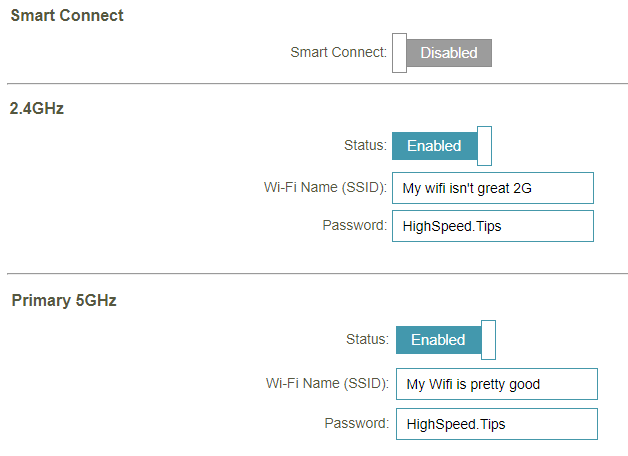This screenshot has width=628, height=456.
Task: Click the 'Password:' label under 2.4GHz
Action: pyautogui.click(x=354, y=225)
